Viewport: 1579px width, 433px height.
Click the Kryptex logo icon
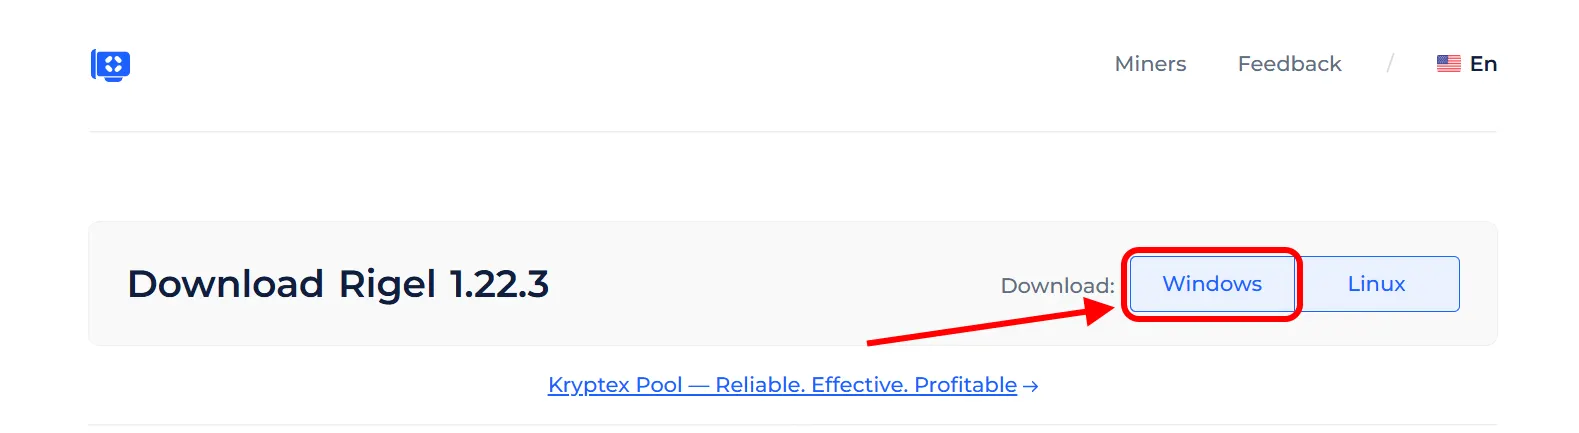point(111,65)
